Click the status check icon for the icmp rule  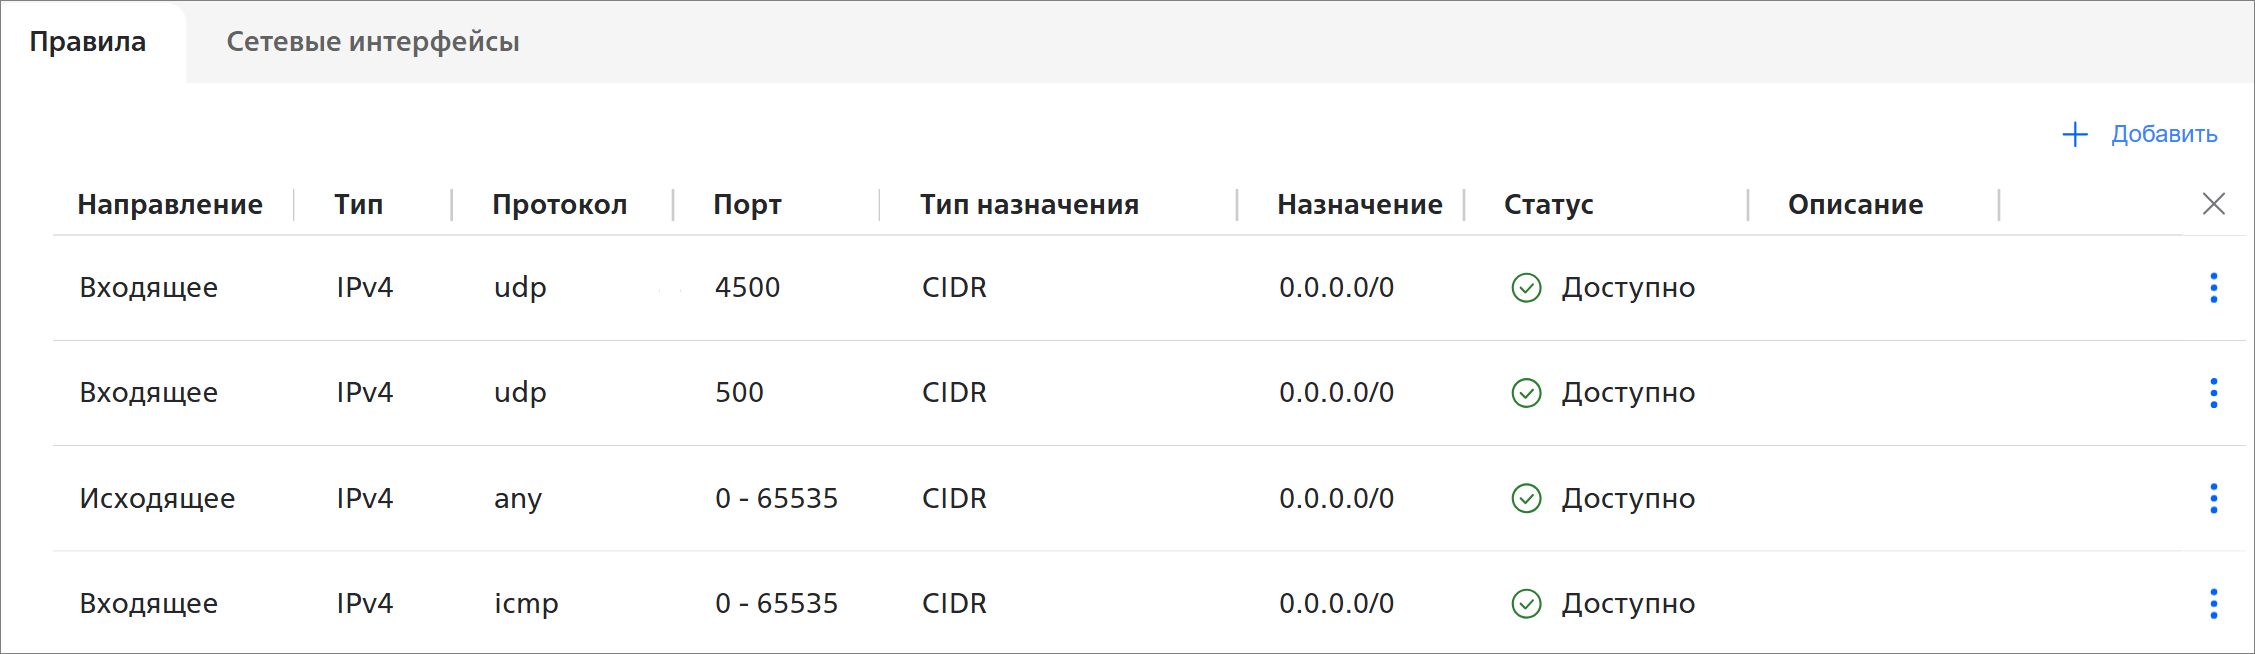point(1526,603)
